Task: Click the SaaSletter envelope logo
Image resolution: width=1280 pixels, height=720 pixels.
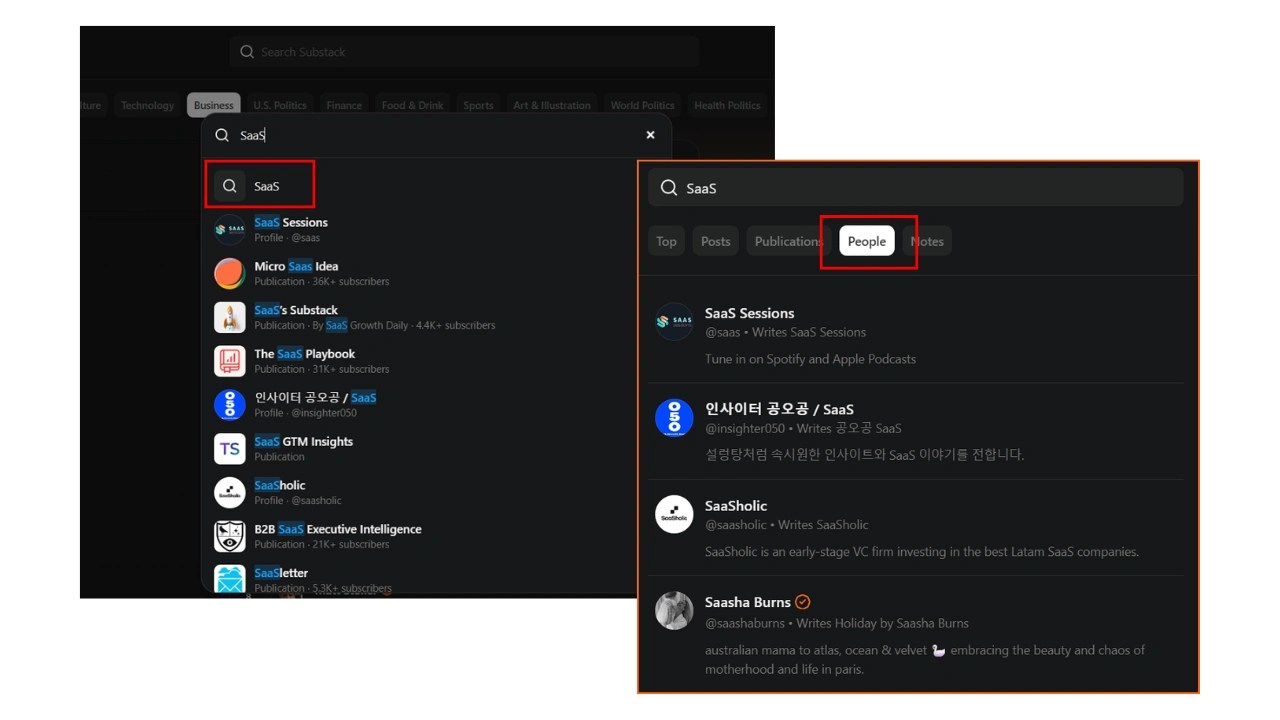Action: pyautogui.click(x=230, y=580)
